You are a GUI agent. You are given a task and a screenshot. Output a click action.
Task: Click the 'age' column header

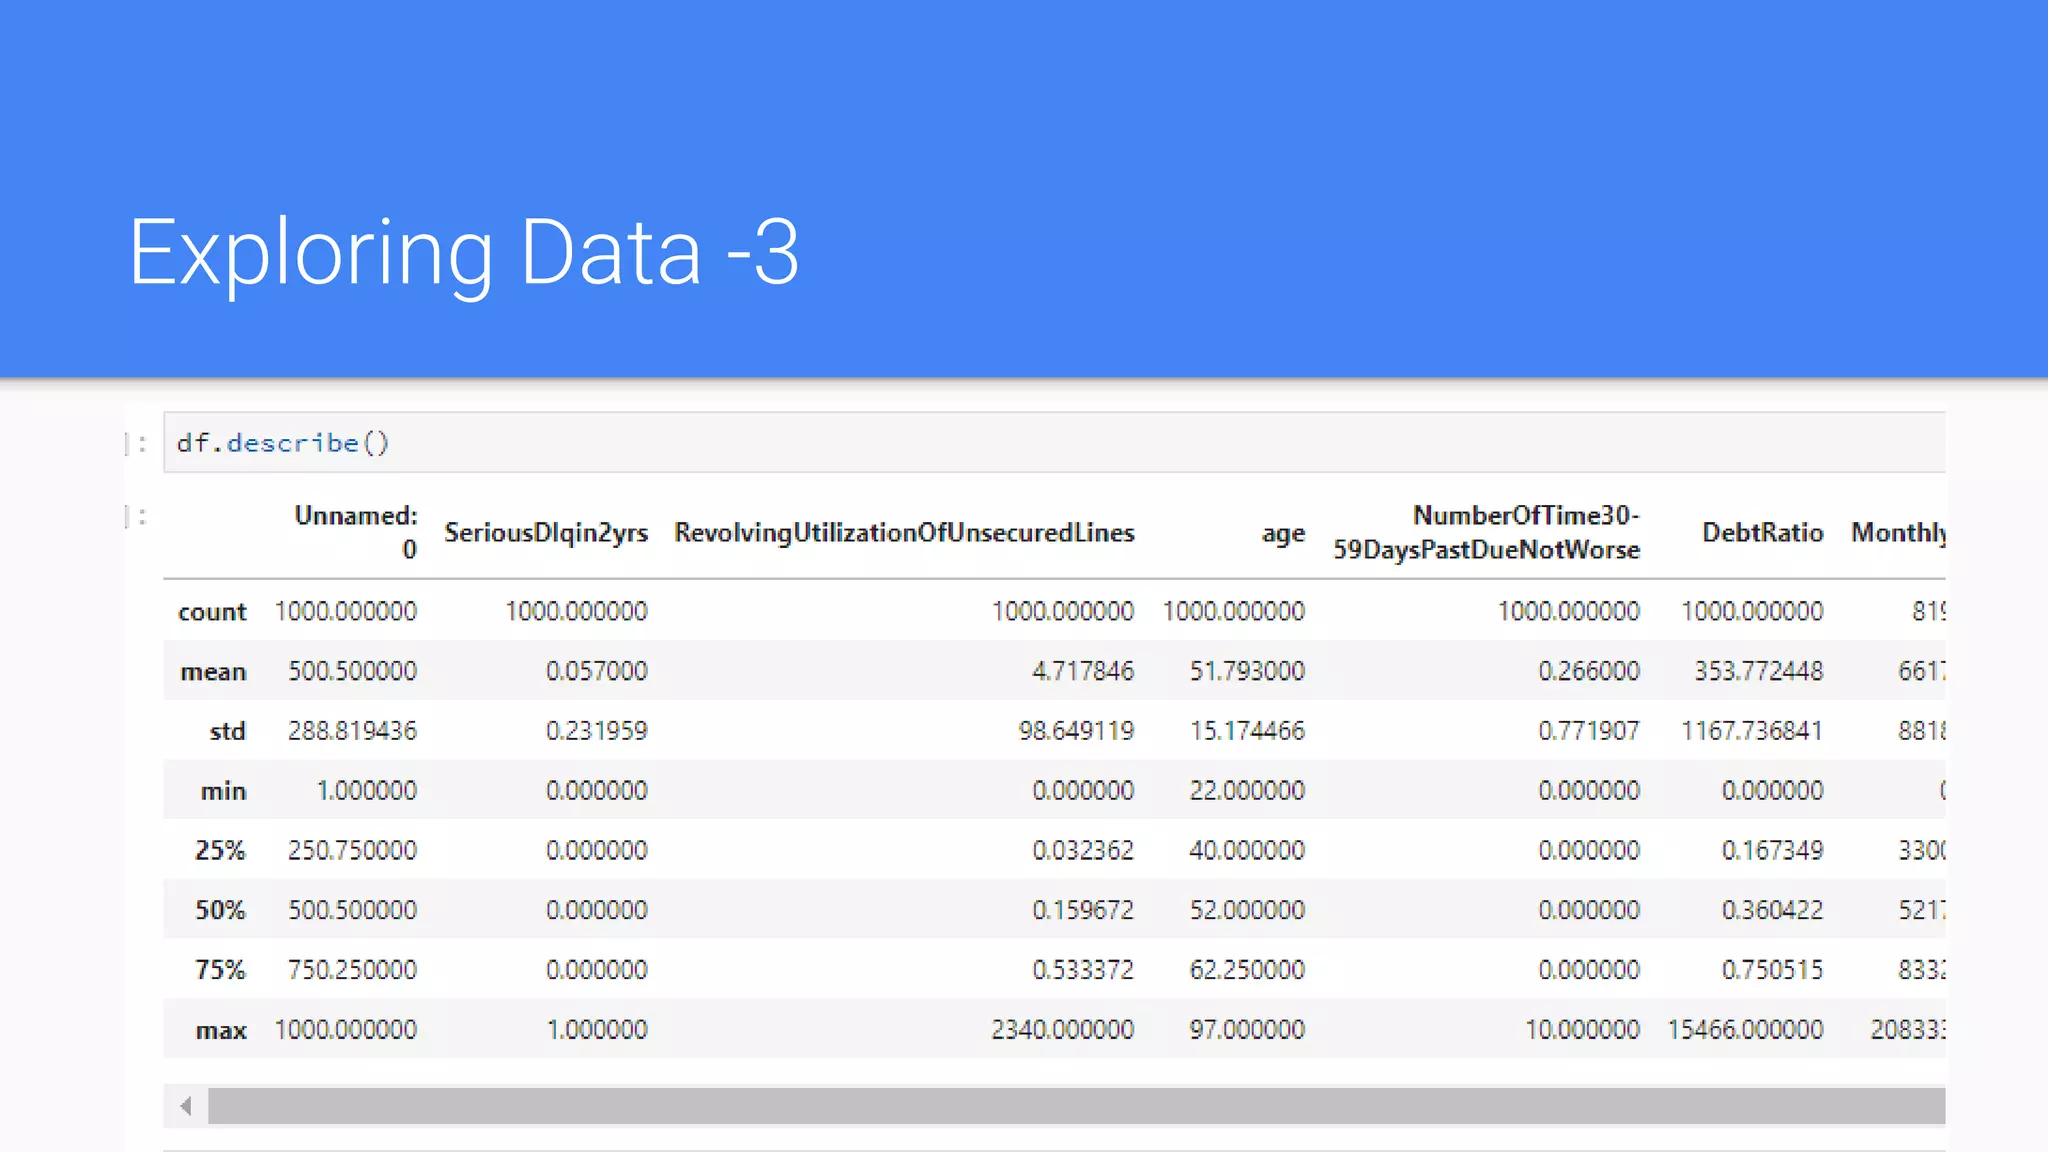(x=1283, y=534)
